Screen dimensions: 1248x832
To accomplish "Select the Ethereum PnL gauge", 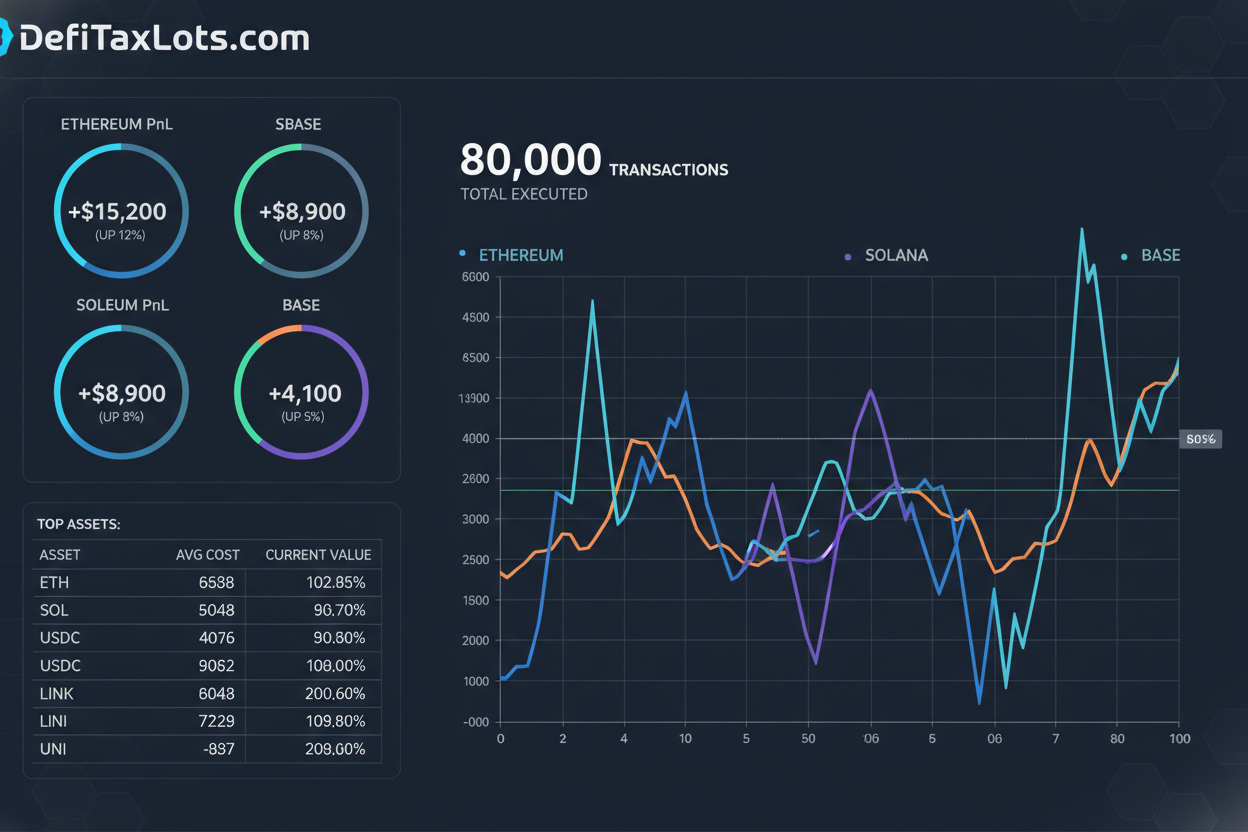I will pyautogui.click(x=121, y=211).
